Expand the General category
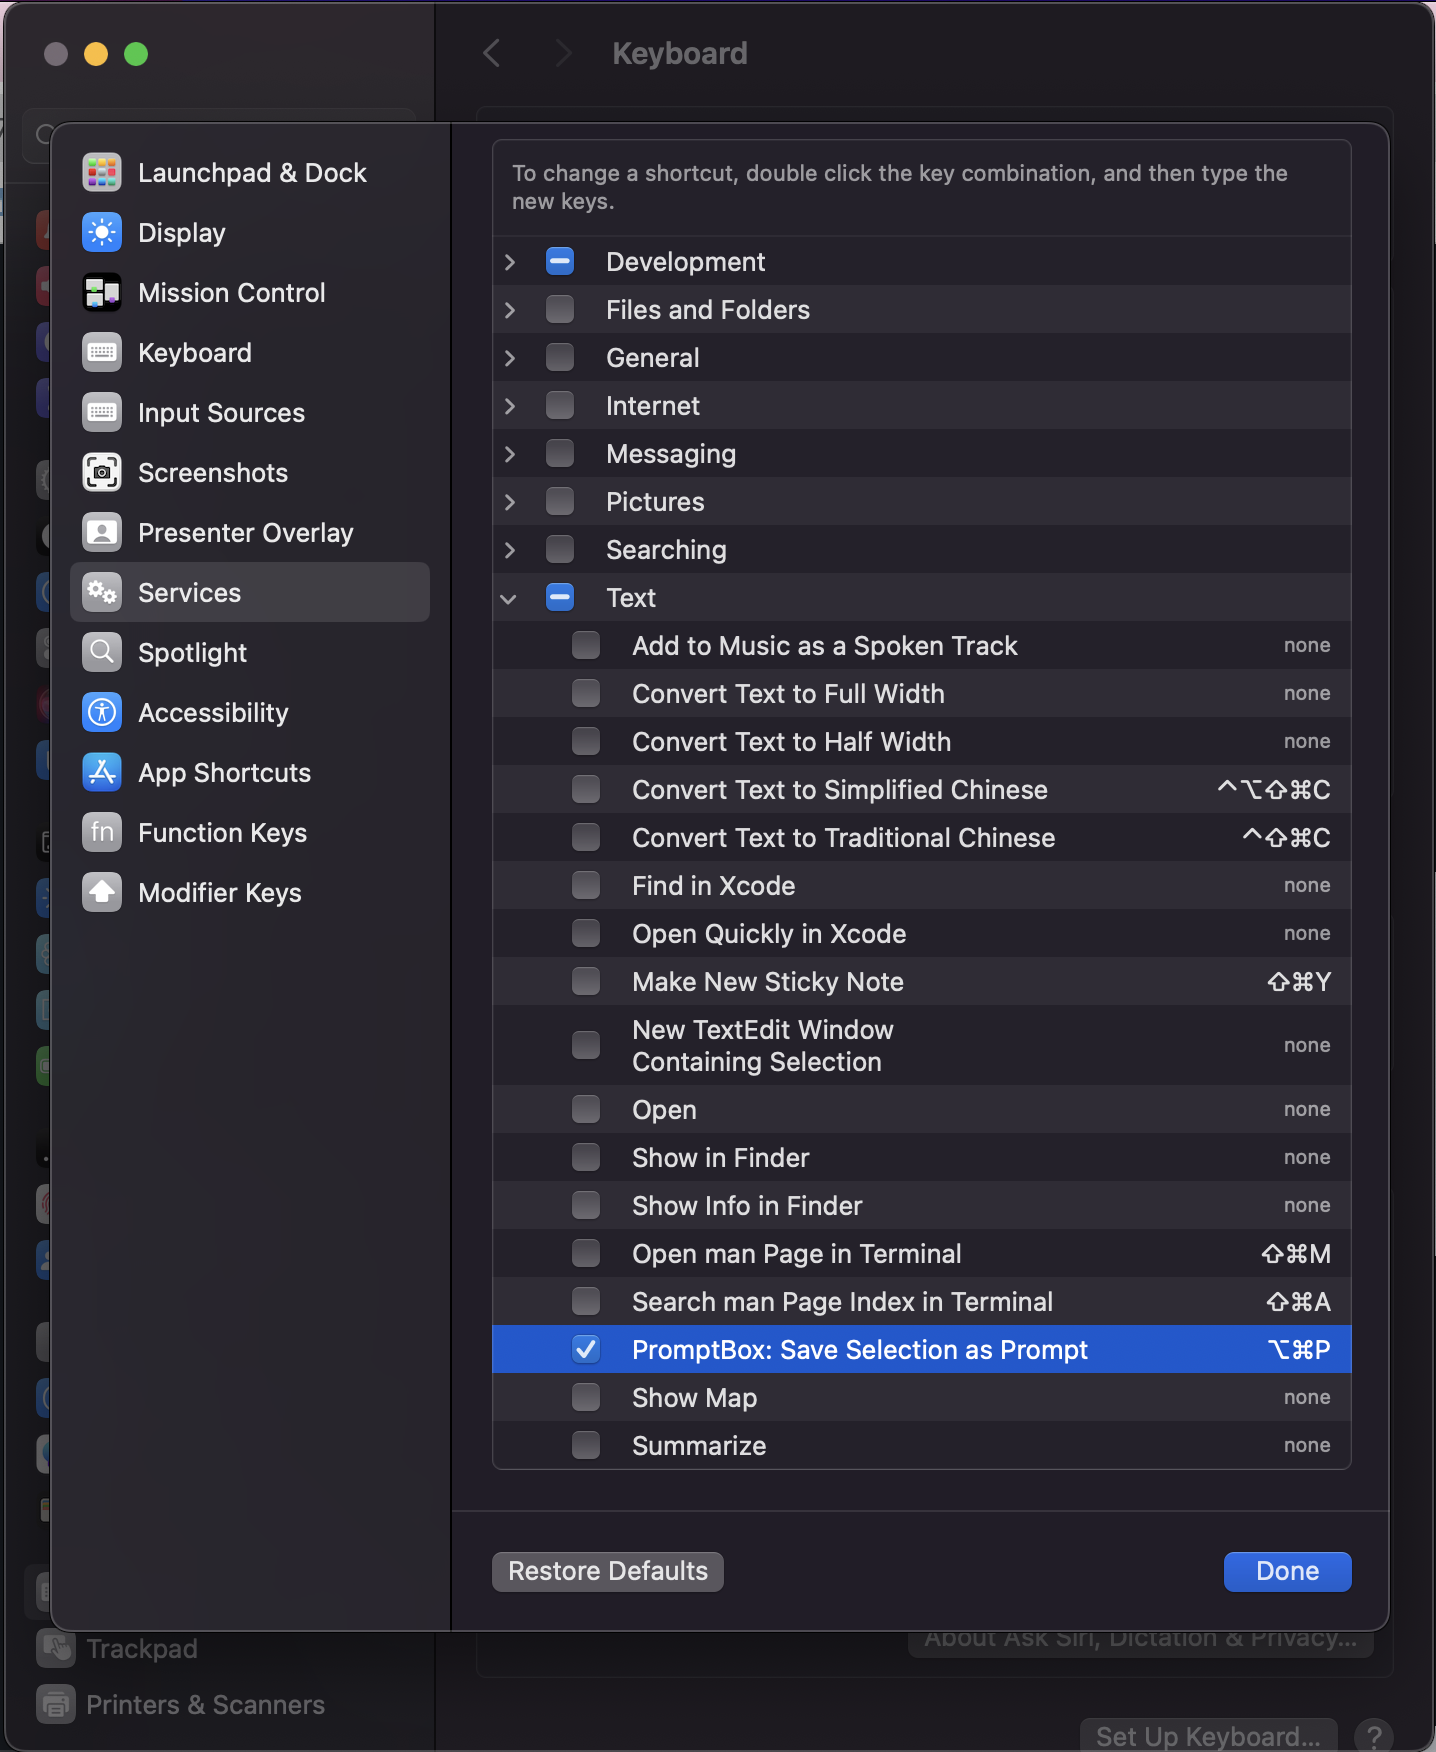The width and height of the screenshot is (1436, 1752). coord(510,358)
